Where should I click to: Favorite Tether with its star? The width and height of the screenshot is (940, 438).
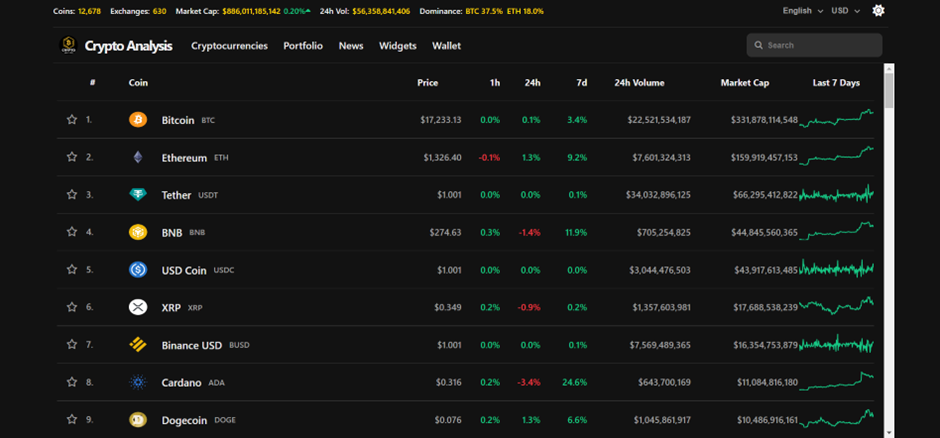(x=72, y=194)
